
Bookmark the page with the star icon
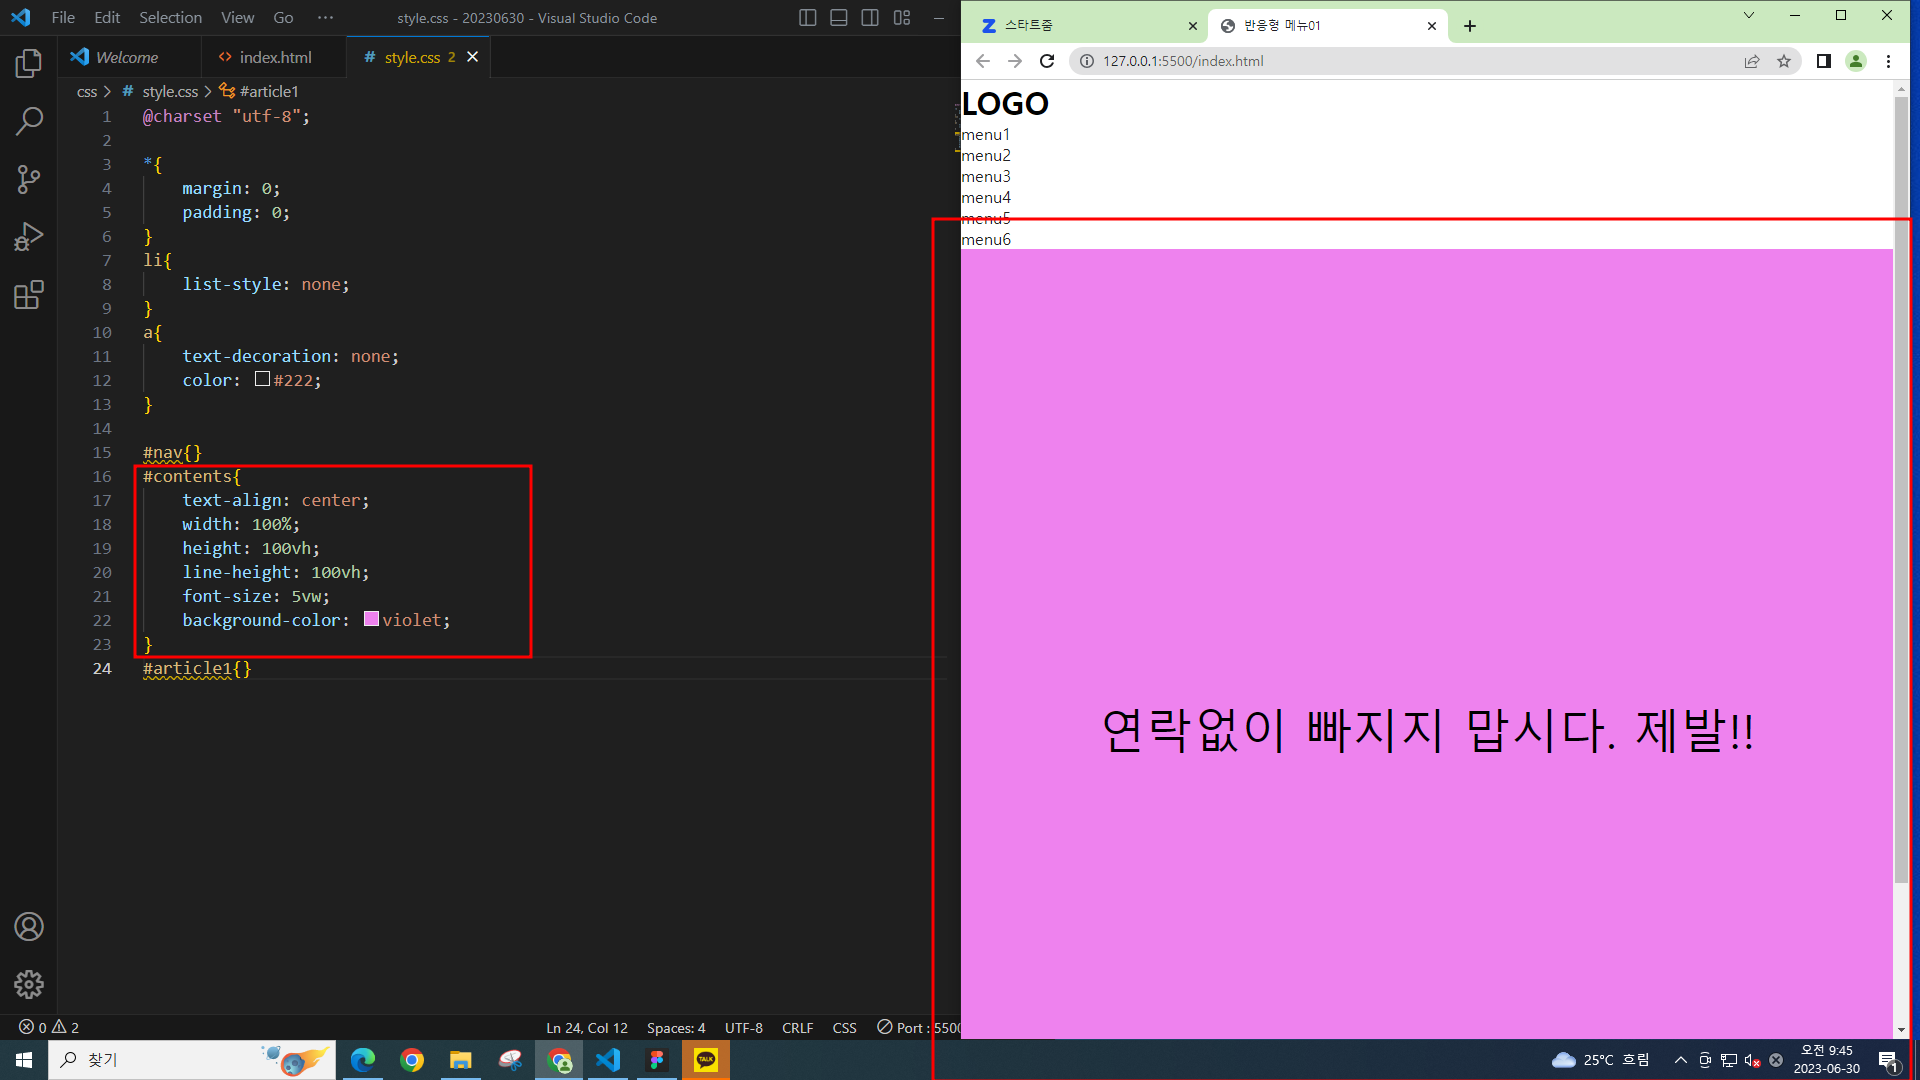tap(1784, 61)
